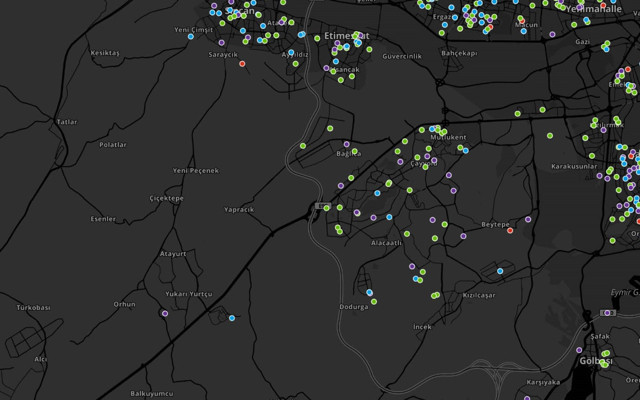Select the blue point east of Yukarı Yurtçu

(x=232, y=318)
